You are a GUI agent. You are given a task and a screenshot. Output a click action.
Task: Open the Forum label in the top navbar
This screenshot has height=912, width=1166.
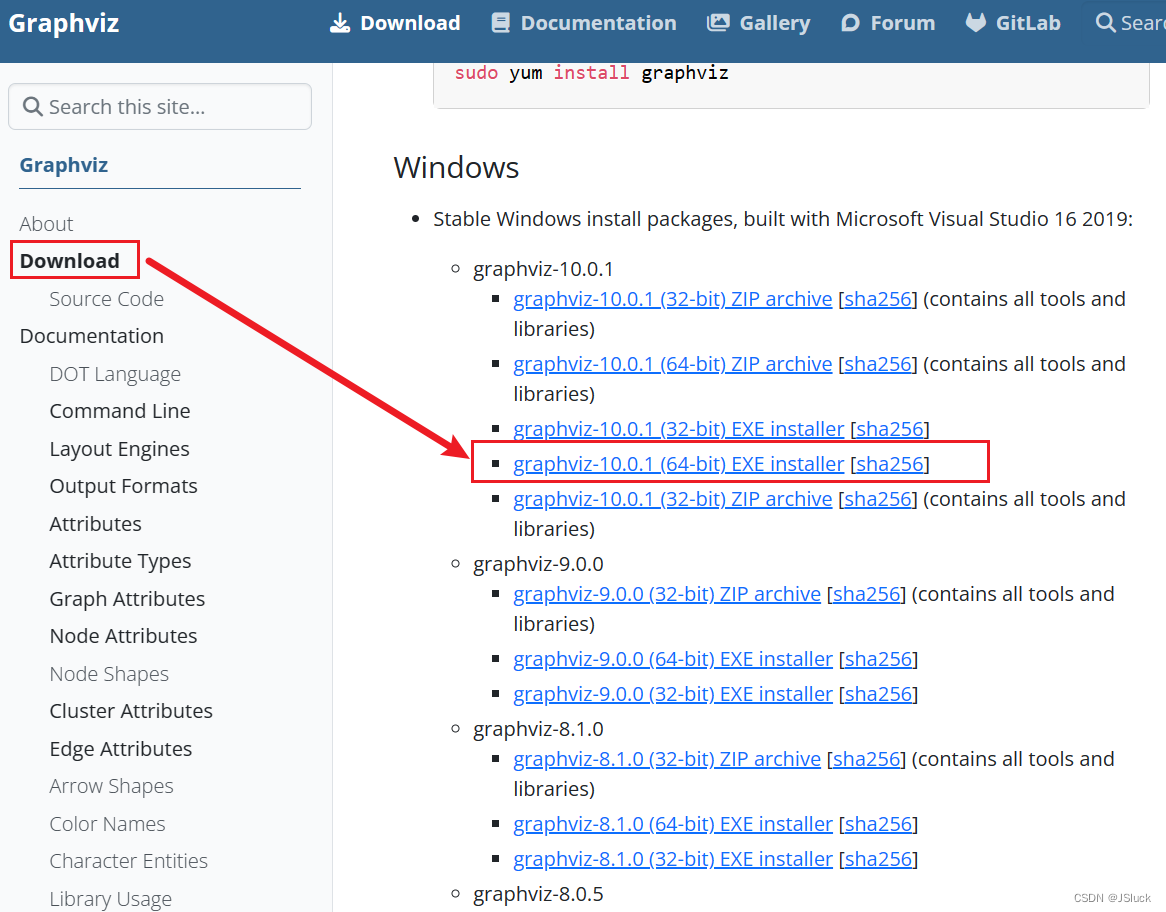tap(903, 23)
